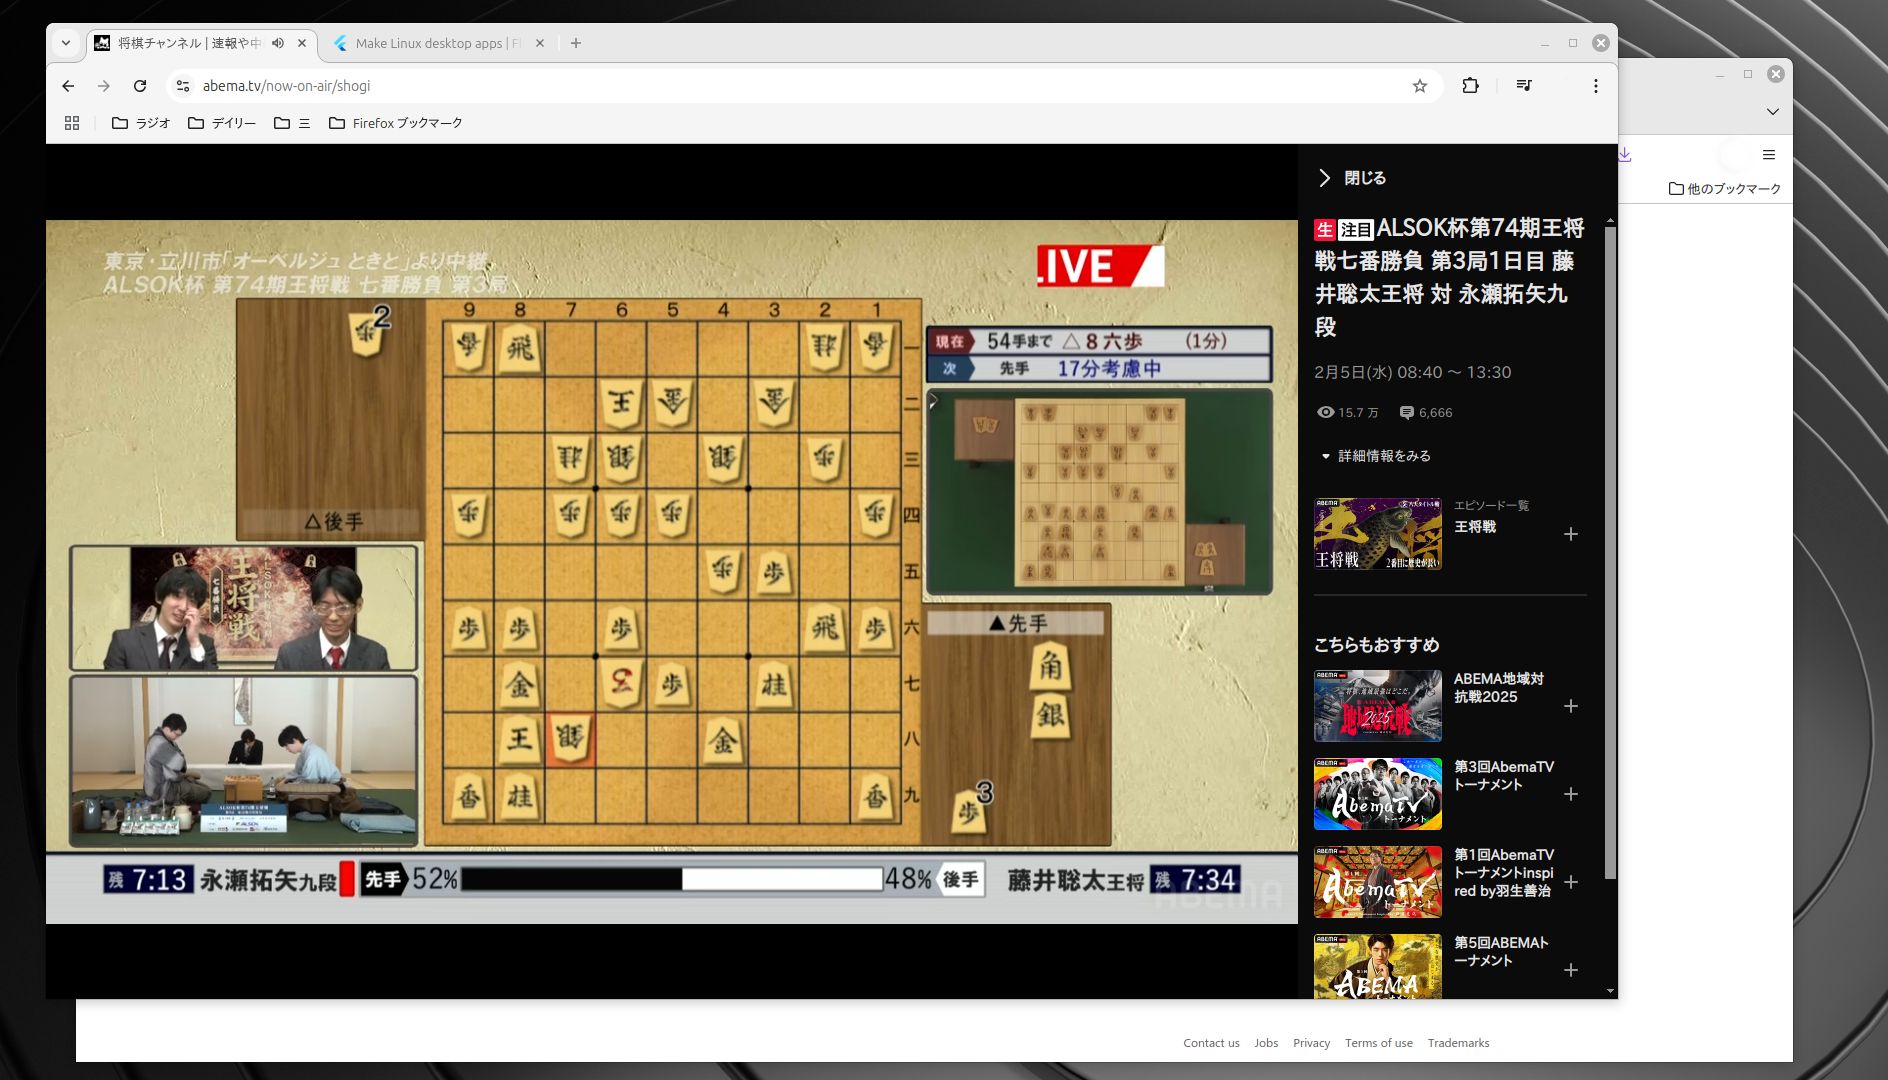This screenshot has height=1080, width=1888.
Task: Open hamburger menu in background window
Action: point(1769,155)
